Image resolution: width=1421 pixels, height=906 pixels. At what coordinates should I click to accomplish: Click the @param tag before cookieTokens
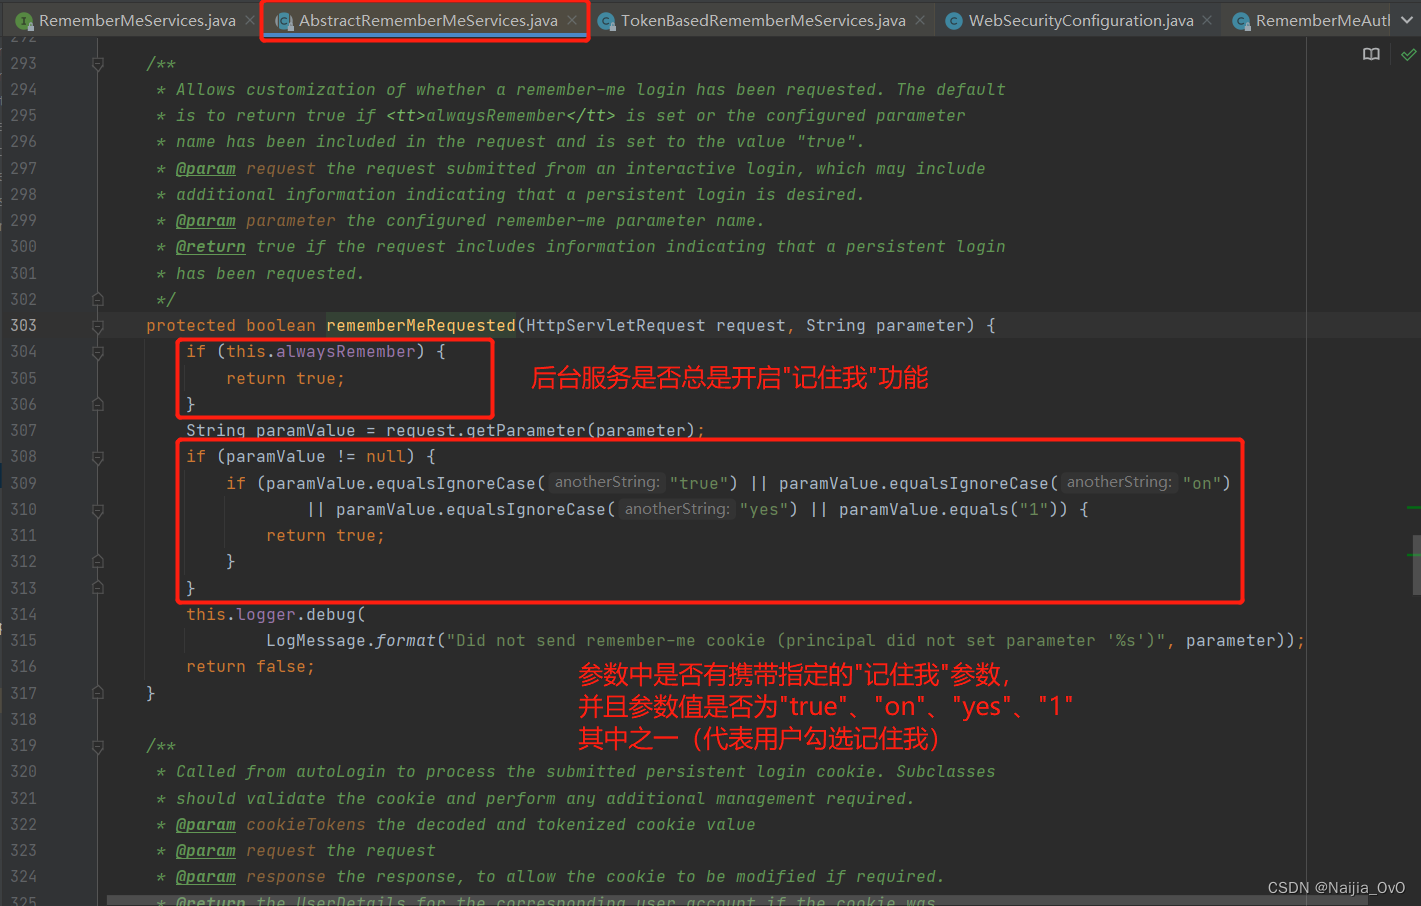pyautogui.click(x=206, y=824)
